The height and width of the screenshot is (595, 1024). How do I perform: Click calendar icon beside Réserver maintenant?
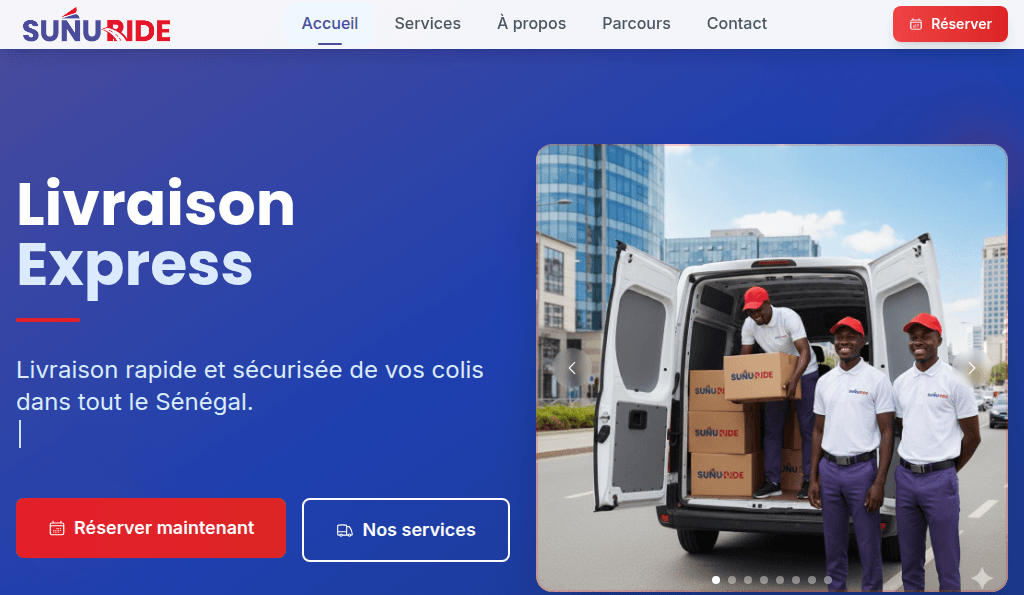[x=57, y=528]
